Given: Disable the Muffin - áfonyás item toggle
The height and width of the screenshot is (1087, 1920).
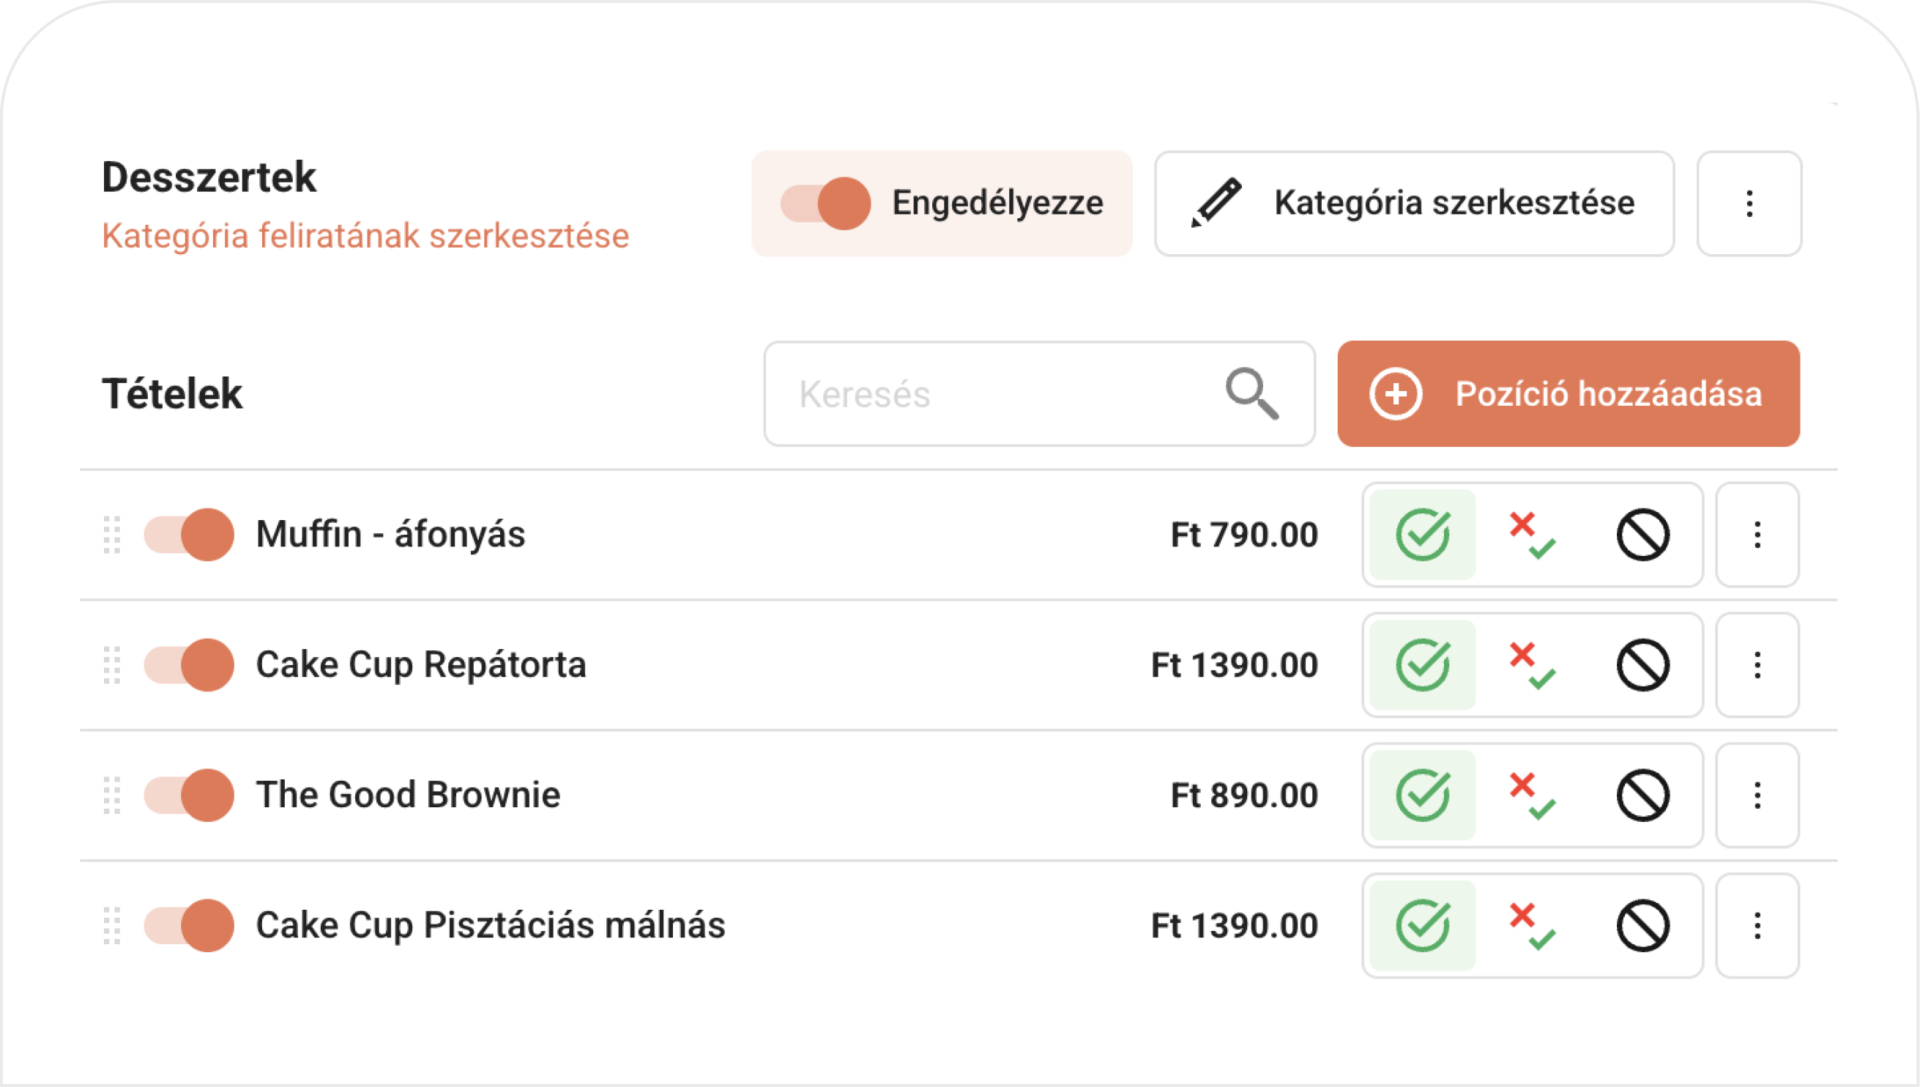Looking at the screenshot, I should point(189,535).
